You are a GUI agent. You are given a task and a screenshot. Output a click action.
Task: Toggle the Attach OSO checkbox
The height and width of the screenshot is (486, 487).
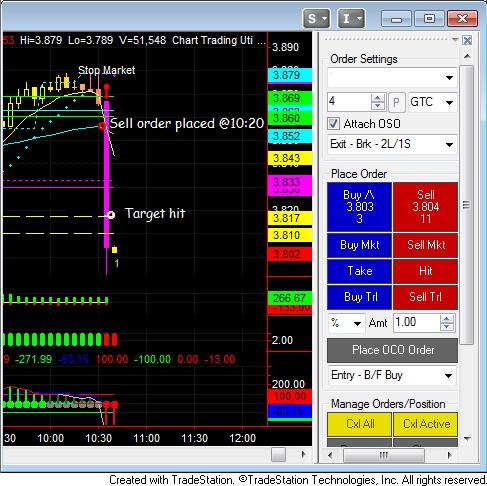[x=333, y=124]
